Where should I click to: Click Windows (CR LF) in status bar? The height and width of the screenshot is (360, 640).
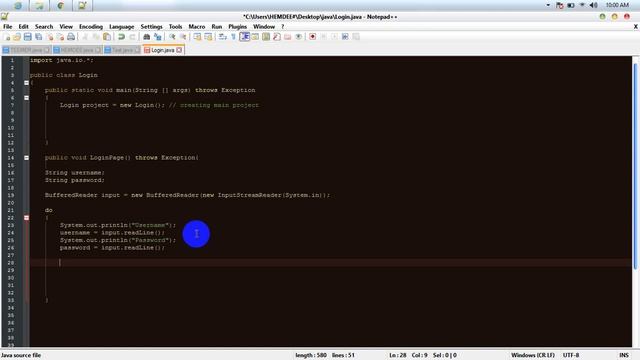coord(533,355)
